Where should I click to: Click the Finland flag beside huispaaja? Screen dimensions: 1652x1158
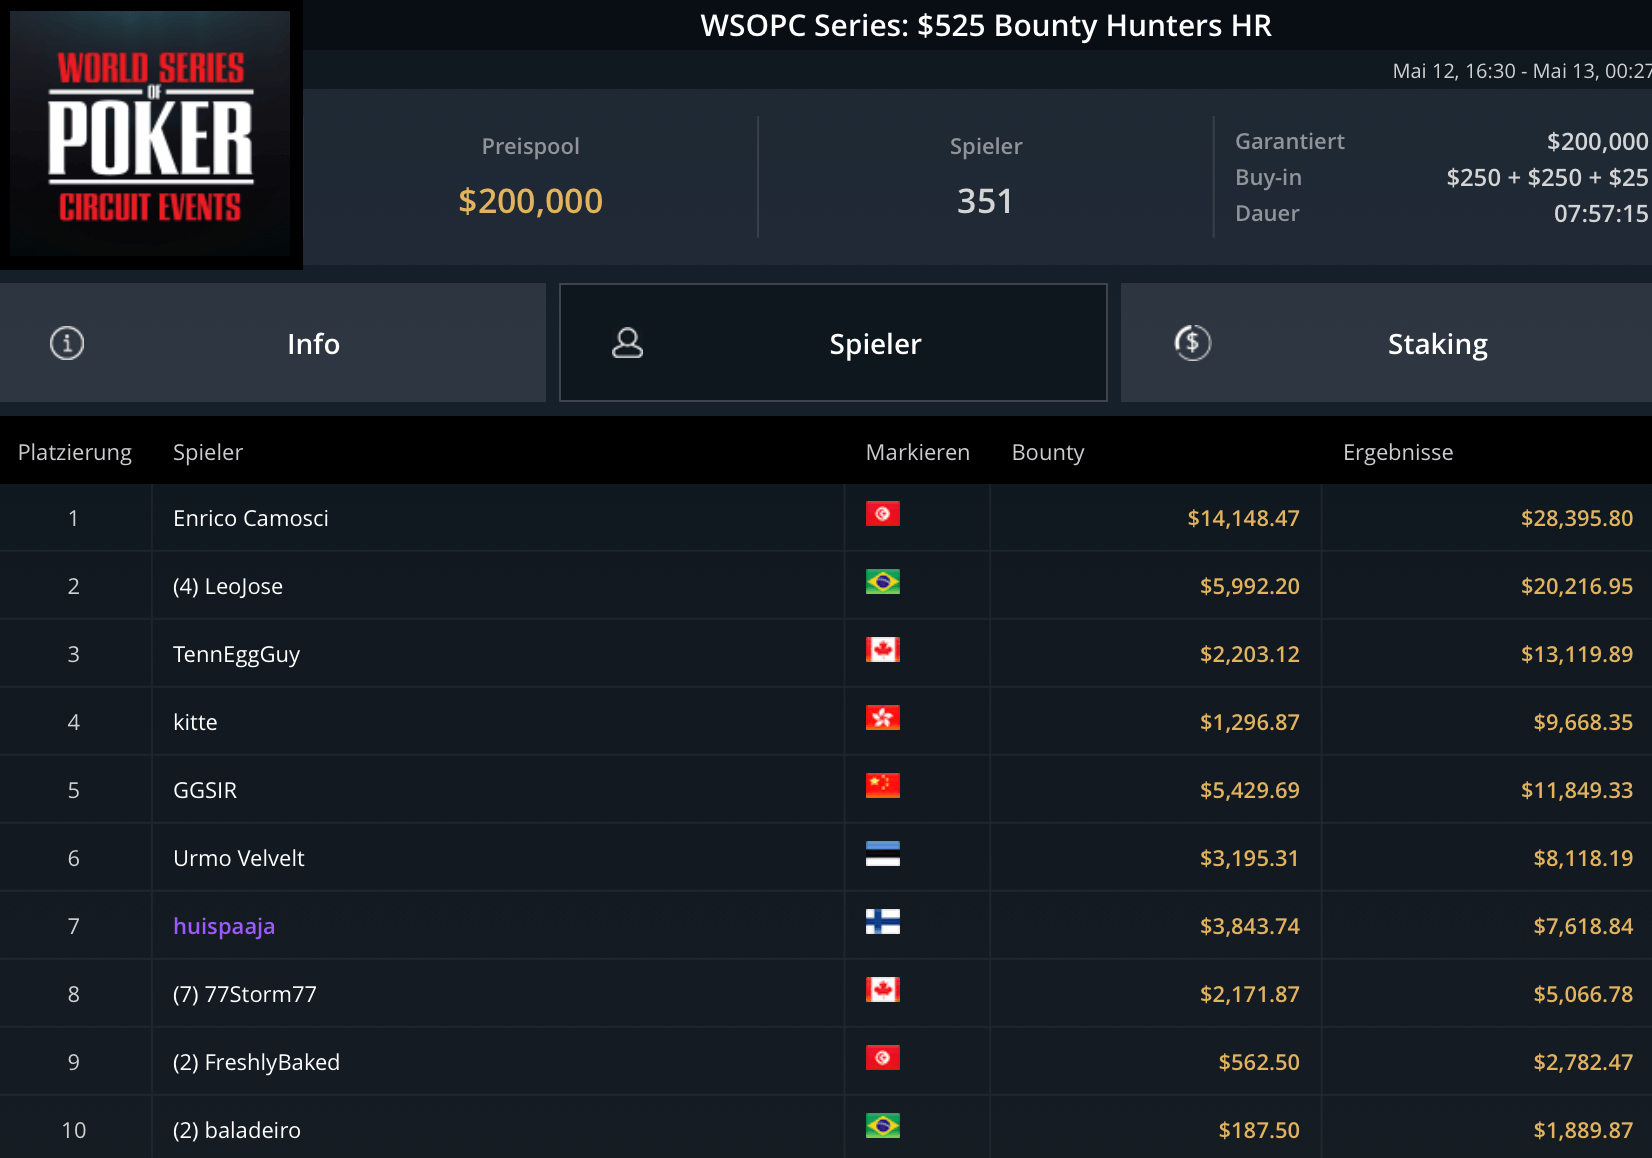tap(882, 922)
